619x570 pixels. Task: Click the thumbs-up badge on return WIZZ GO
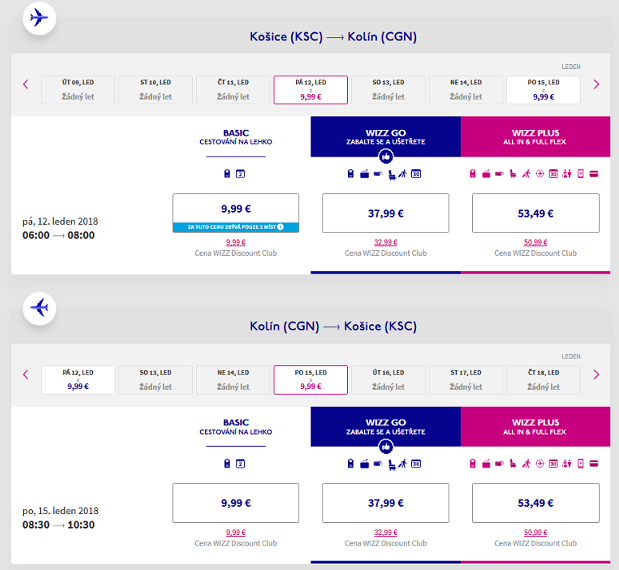click(386, 447)
